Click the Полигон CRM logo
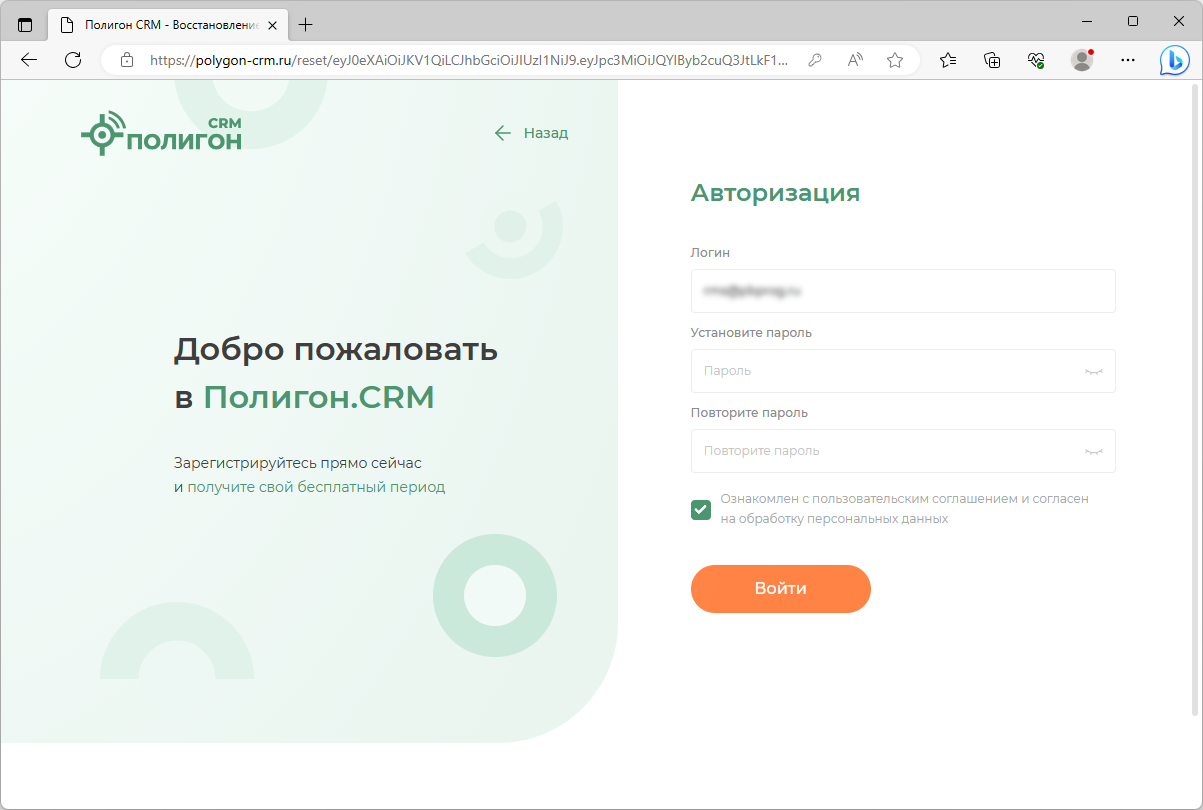1203x810 pixels. (161, 134)
